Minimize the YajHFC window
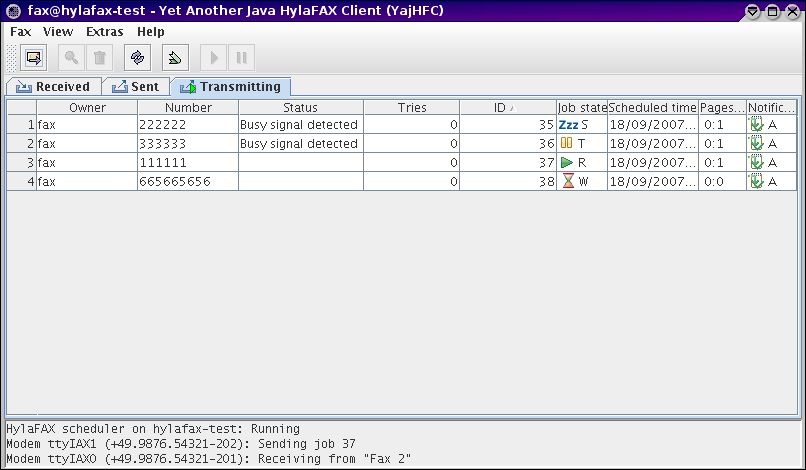This screenshot has width=806, height=470. (x=753, y=11)
